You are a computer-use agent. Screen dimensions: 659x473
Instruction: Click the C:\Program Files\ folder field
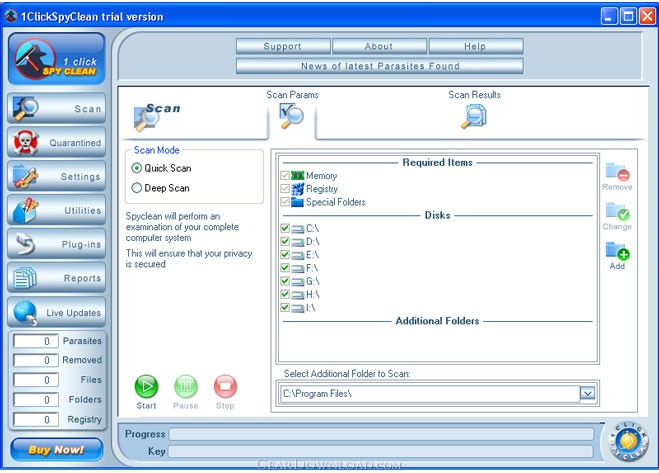point(430,394)
